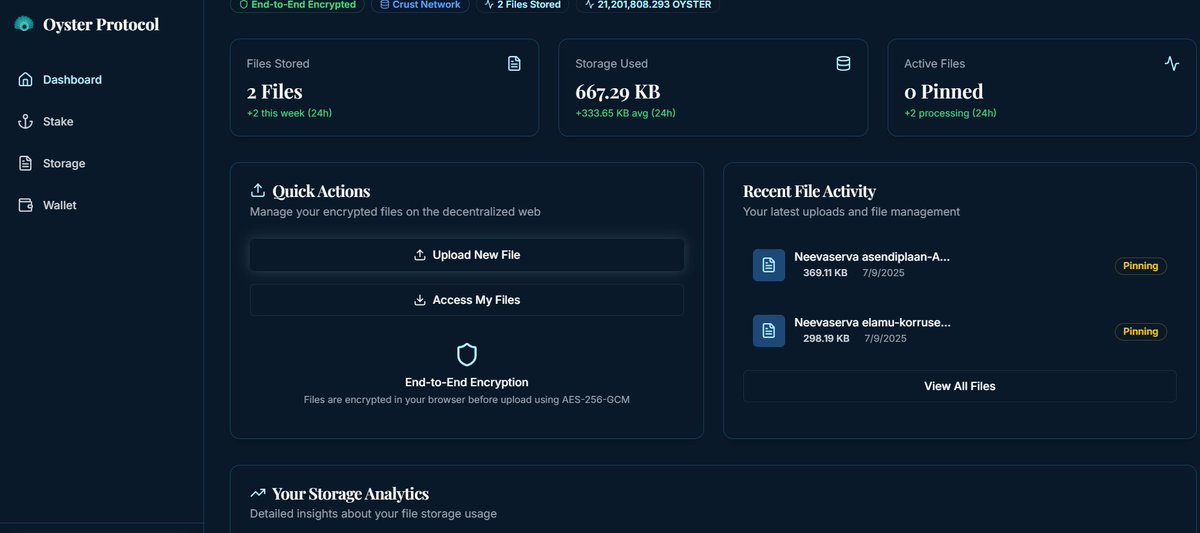Click Pinning status of the 298.19 KB file

coord(1141,331)
